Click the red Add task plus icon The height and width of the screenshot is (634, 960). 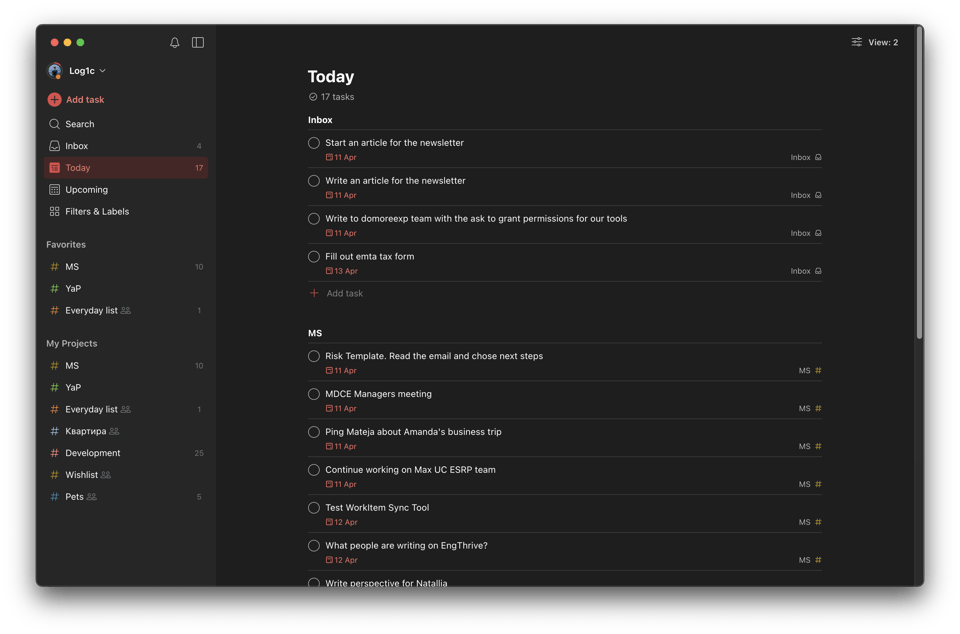tap(54, 100)
